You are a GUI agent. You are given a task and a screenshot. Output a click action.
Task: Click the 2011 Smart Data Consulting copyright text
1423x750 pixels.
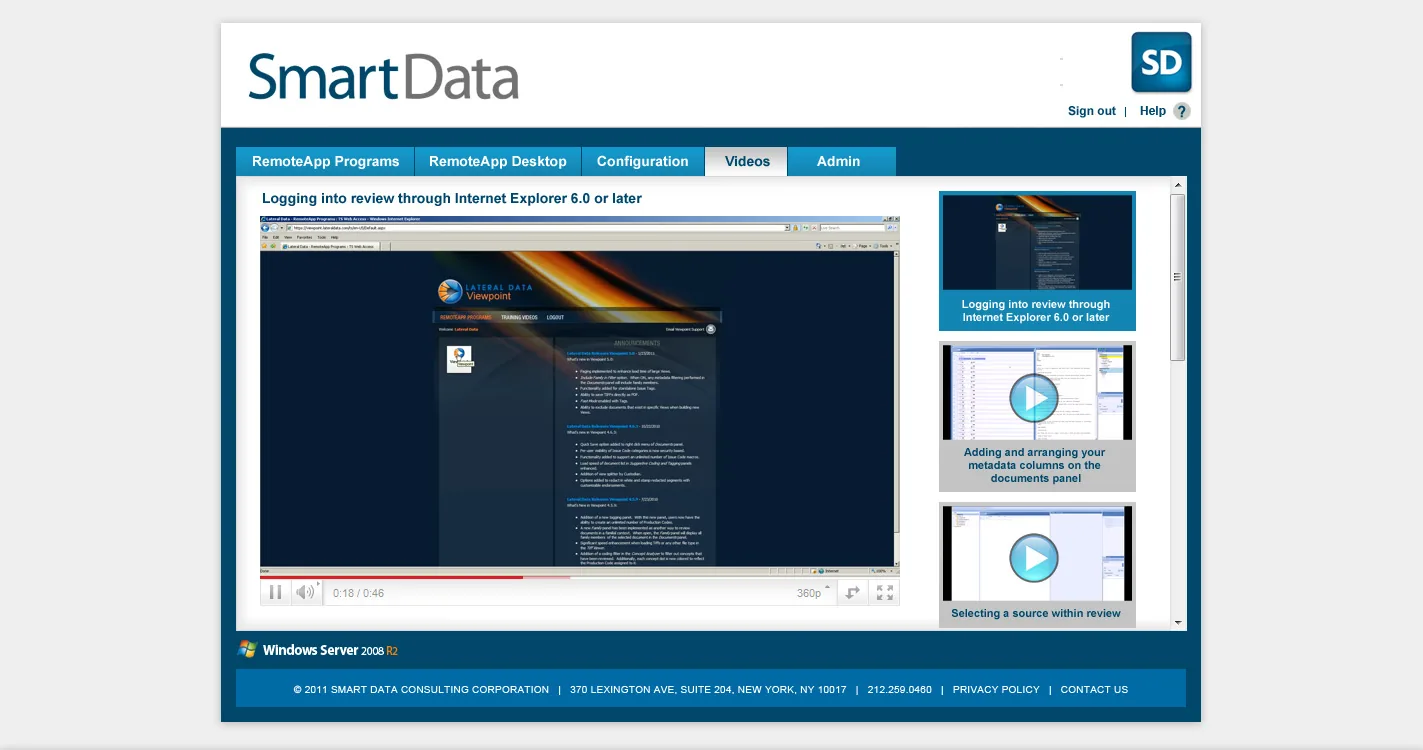click(x=421, y=689)
